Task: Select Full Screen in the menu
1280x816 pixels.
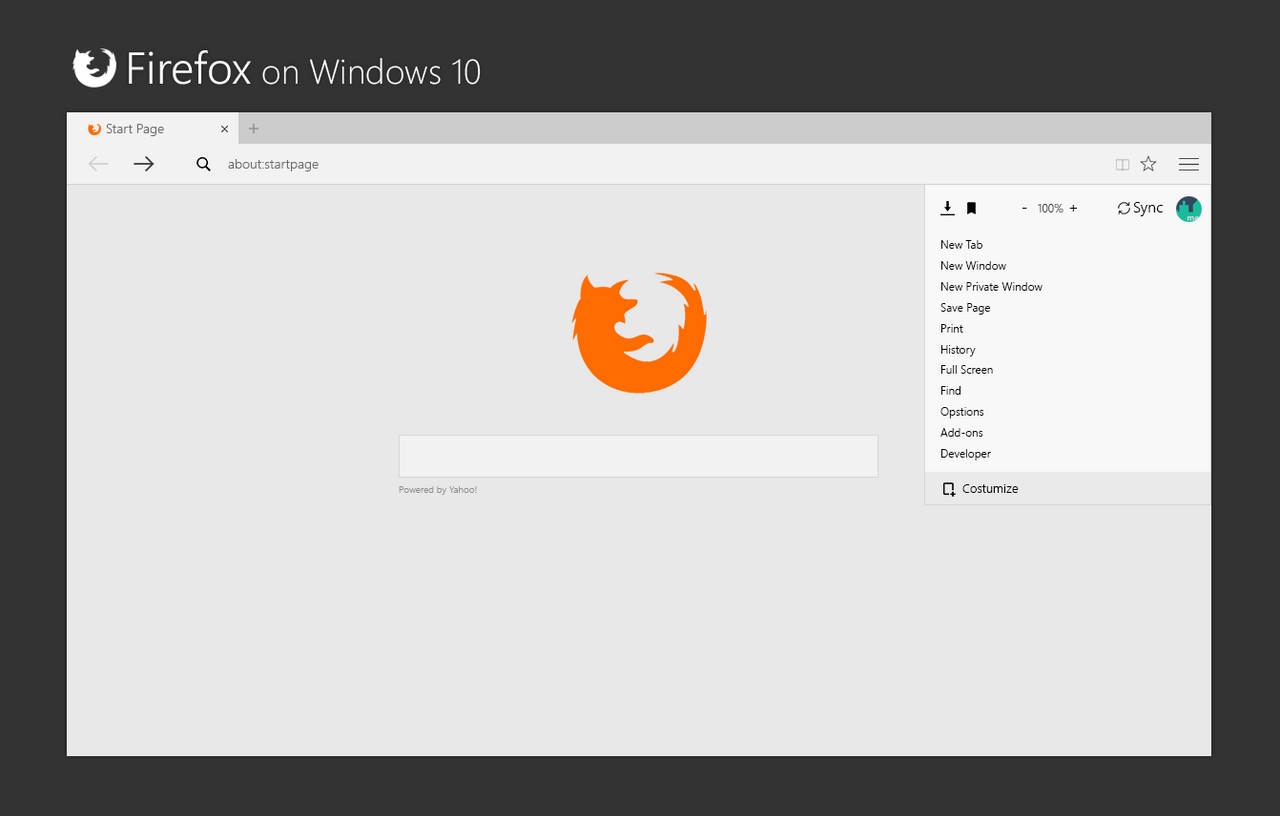Action: point(966,370)
